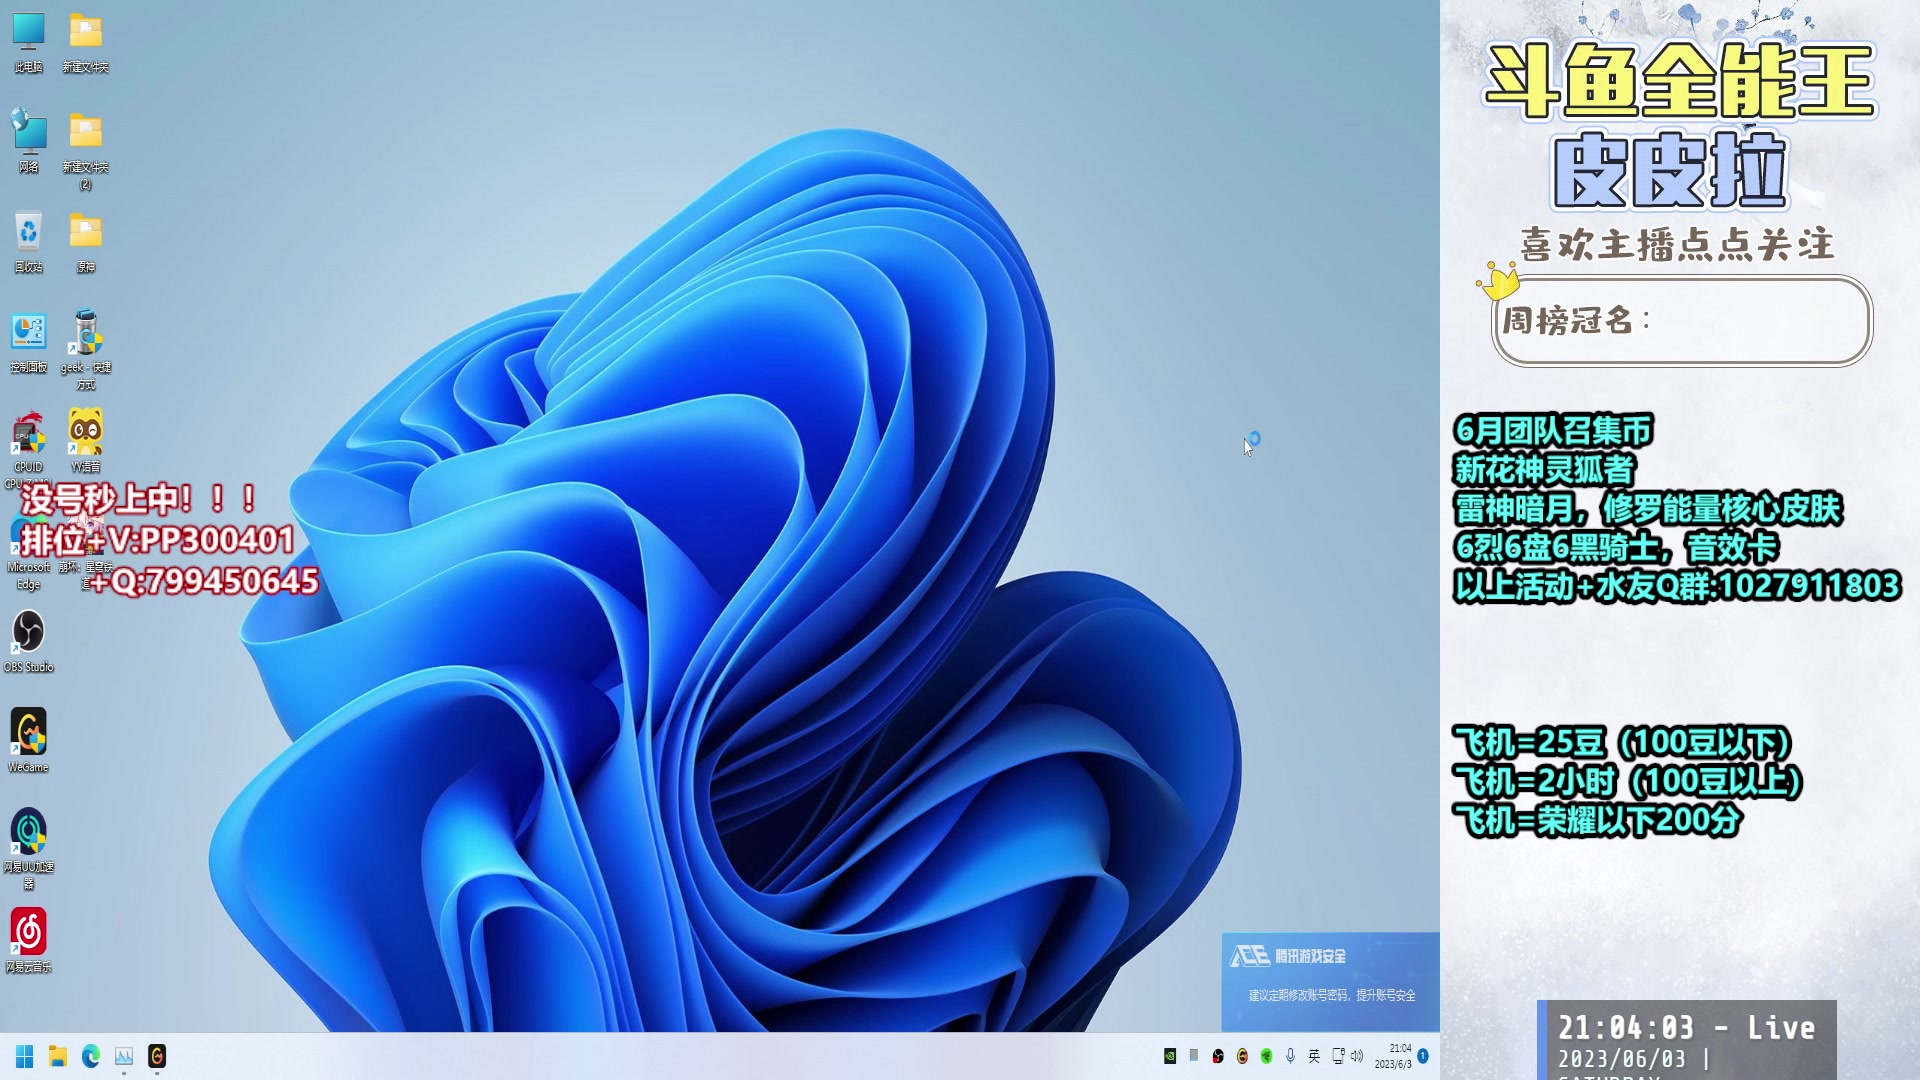
Task: Open the notification badge in taskbar
Action: pos(1423,1056)
